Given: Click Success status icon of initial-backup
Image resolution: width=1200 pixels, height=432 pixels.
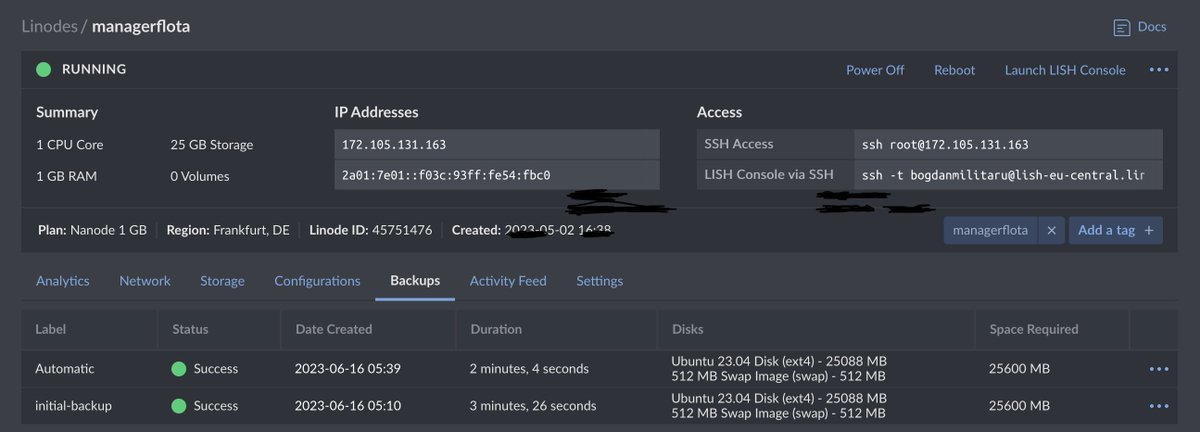Looking at the screenshot, I should pos(179,406).
